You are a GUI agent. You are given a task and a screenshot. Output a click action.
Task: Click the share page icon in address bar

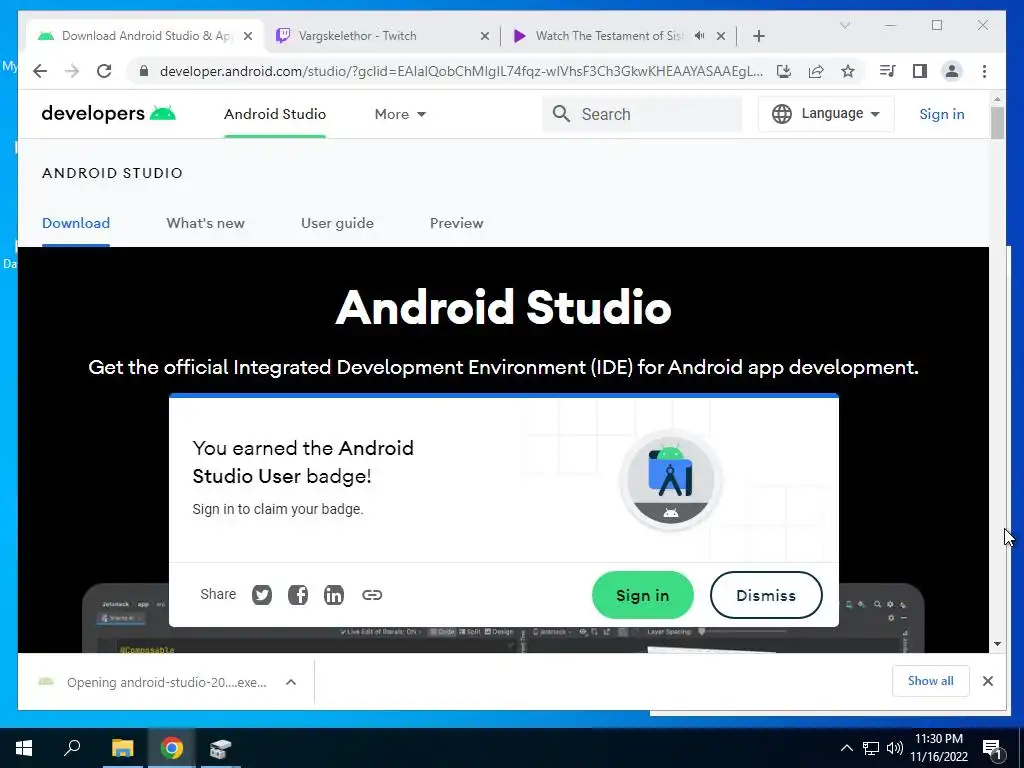pos(816,71)
